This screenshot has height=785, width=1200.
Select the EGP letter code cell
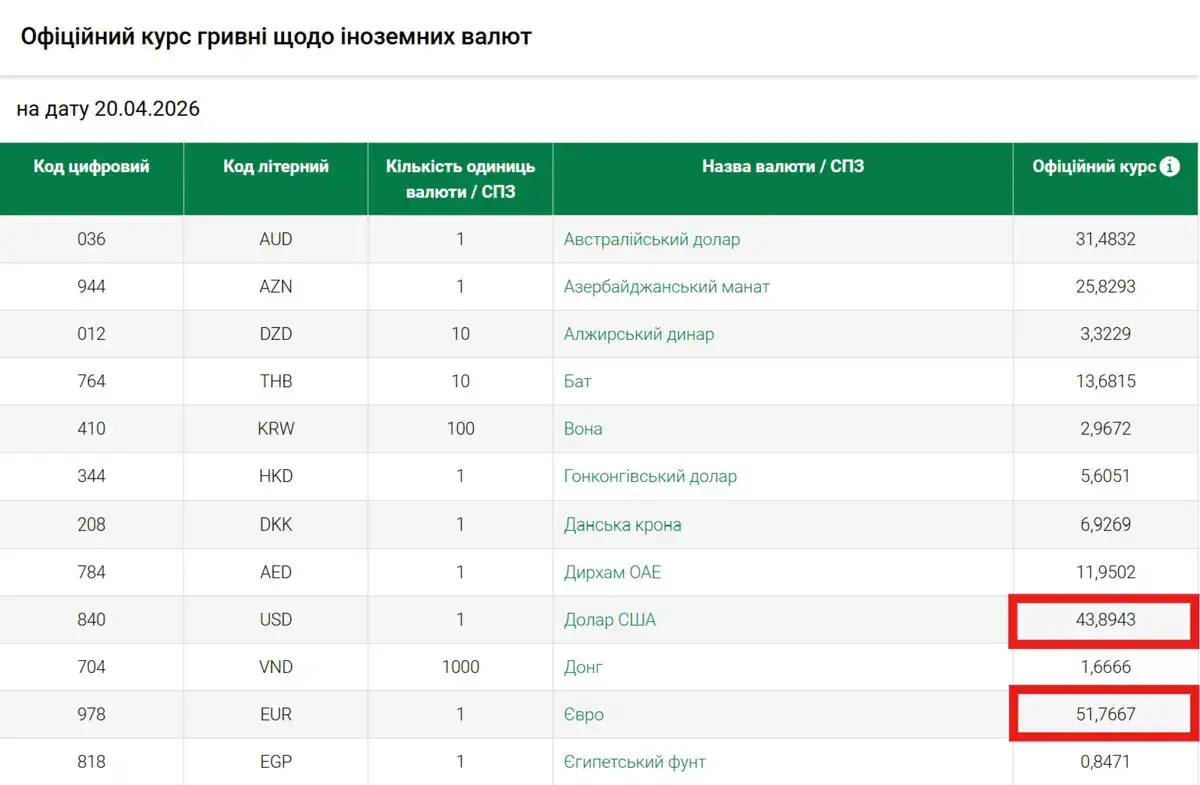tap(276, 762)
